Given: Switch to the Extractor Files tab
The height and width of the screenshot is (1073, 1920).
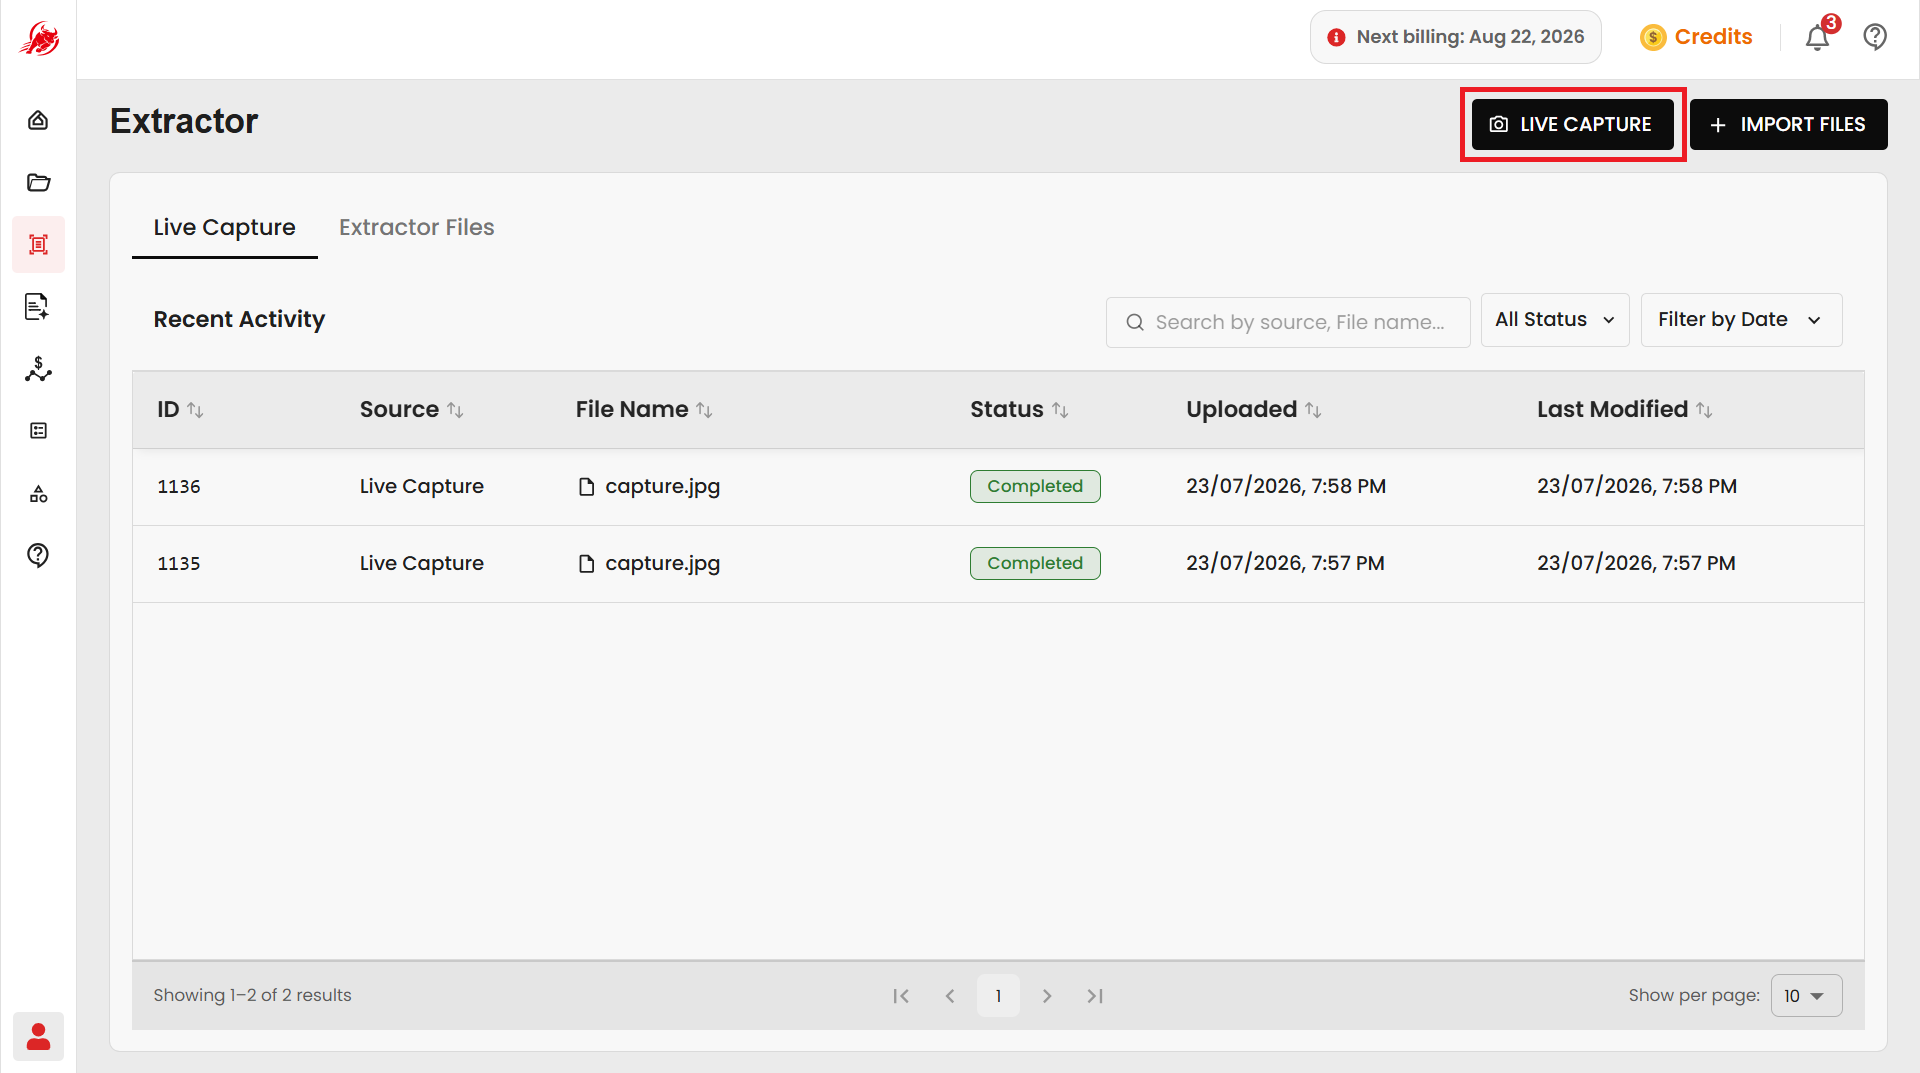Looking at the screenshot, I should (416, 228).
